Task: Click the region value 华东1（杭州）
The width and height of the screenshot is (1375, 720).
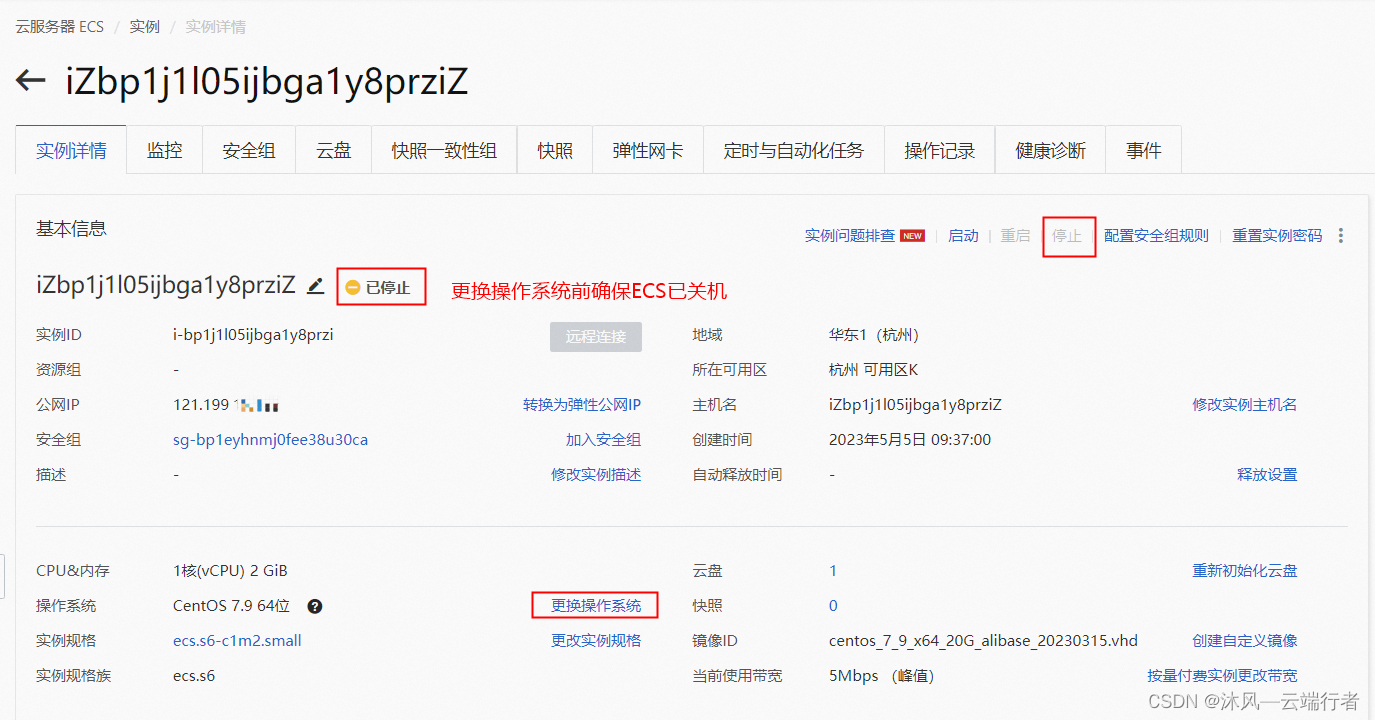Action: [x=874, y=335]
